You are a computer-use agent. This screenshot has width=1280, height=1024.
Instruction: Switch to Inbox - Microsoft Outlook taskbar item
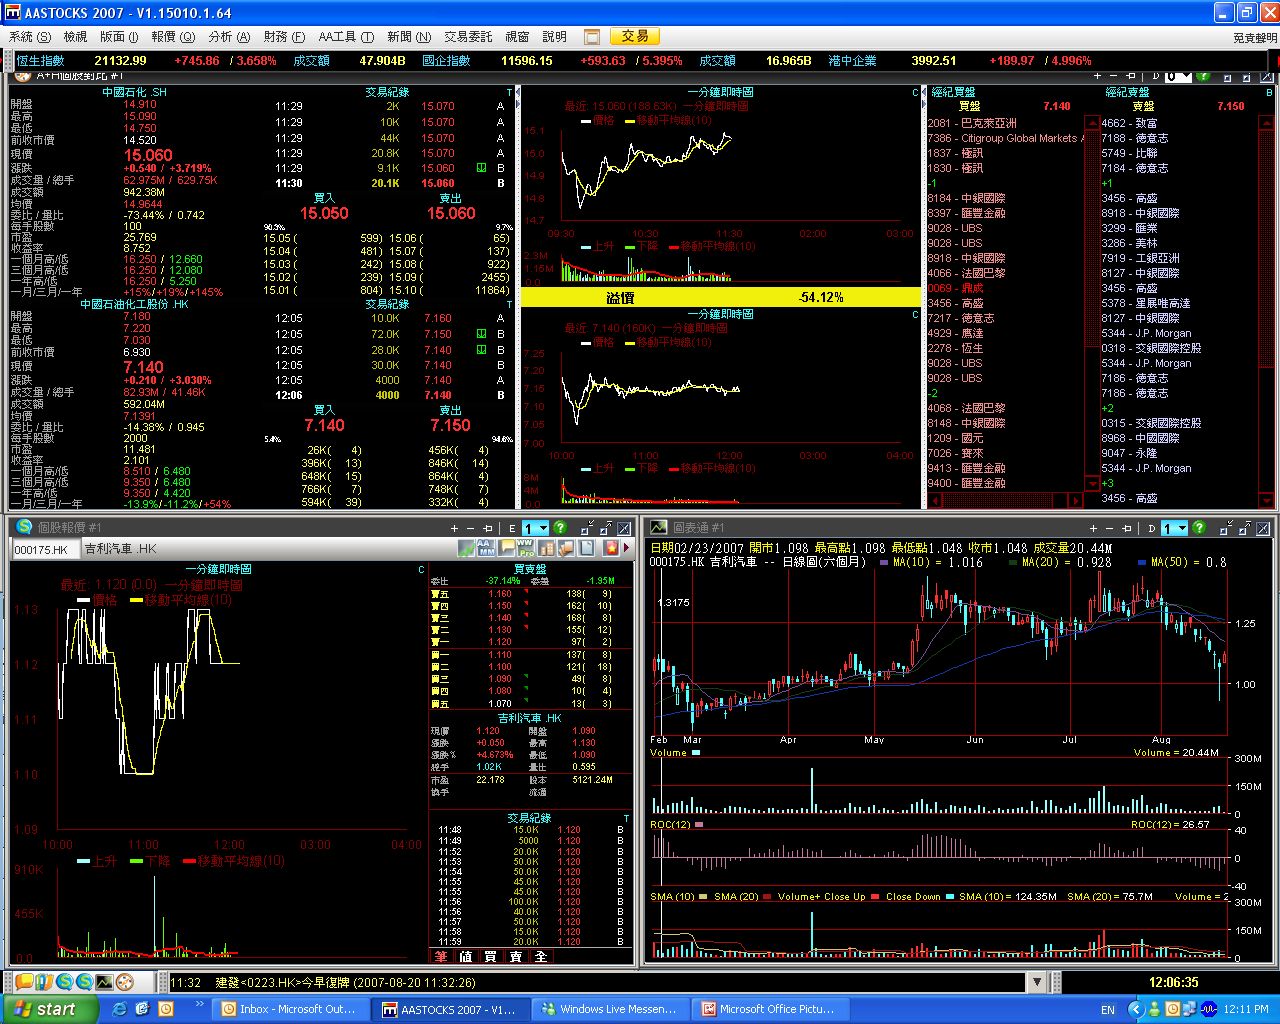(289, 1009)
